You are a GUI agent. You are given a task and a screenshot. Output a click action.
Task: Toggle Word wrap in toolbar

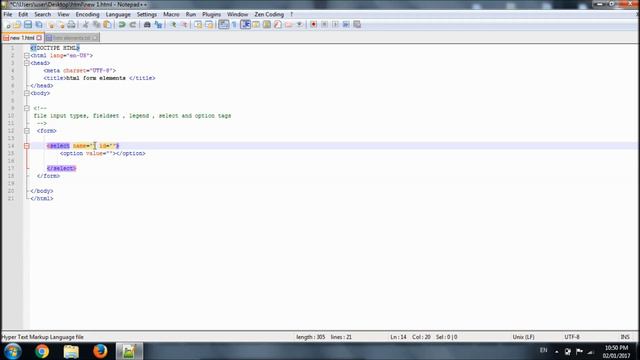224,25
